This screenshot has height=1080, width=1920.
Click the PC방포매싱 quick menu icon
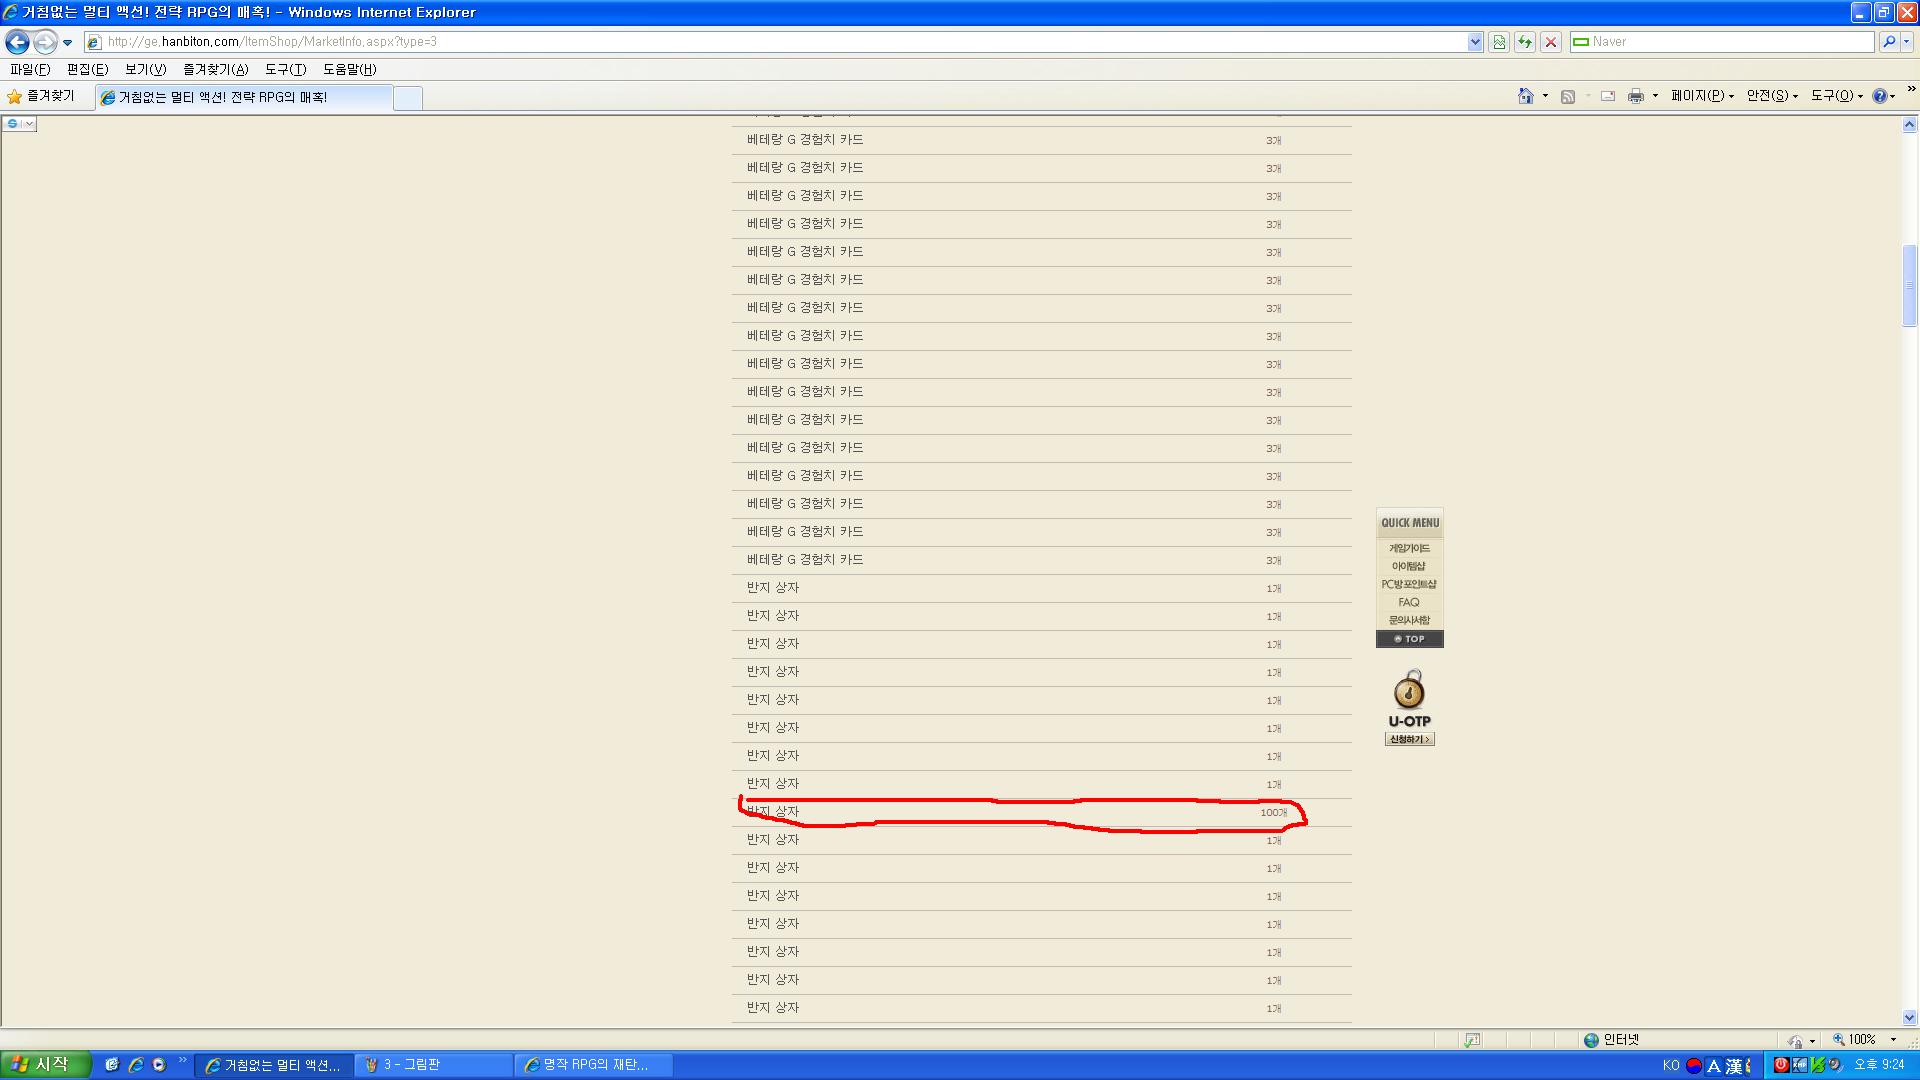[x=1408, y=584]
